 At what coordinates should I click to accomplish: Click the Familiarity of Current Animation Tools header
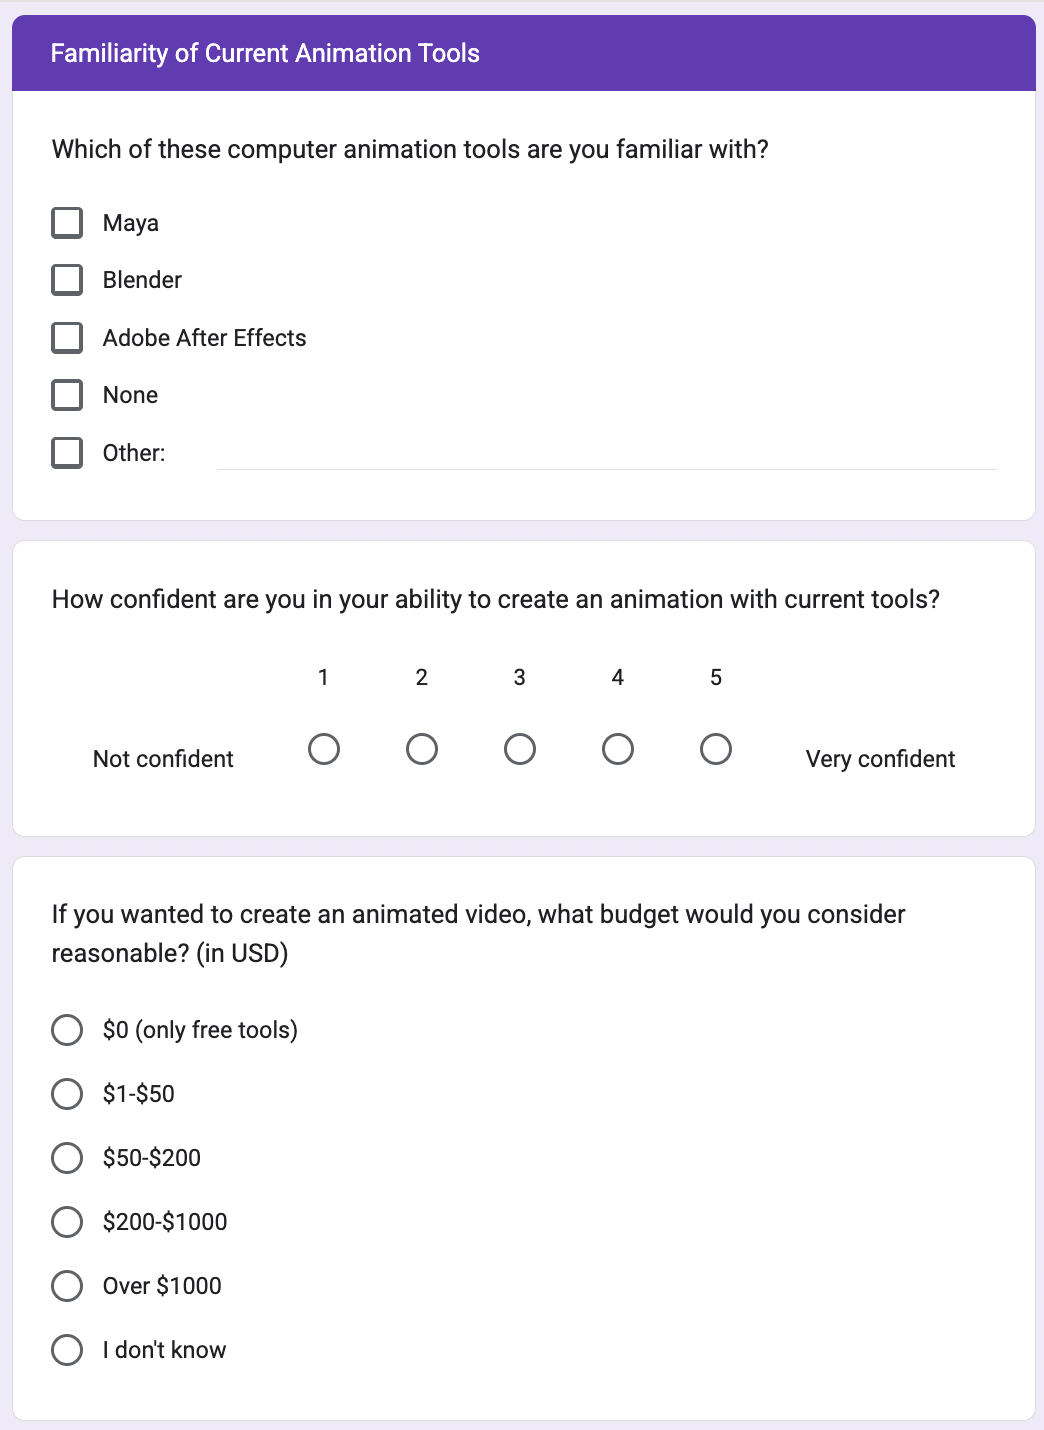click(x=265, y=53)
